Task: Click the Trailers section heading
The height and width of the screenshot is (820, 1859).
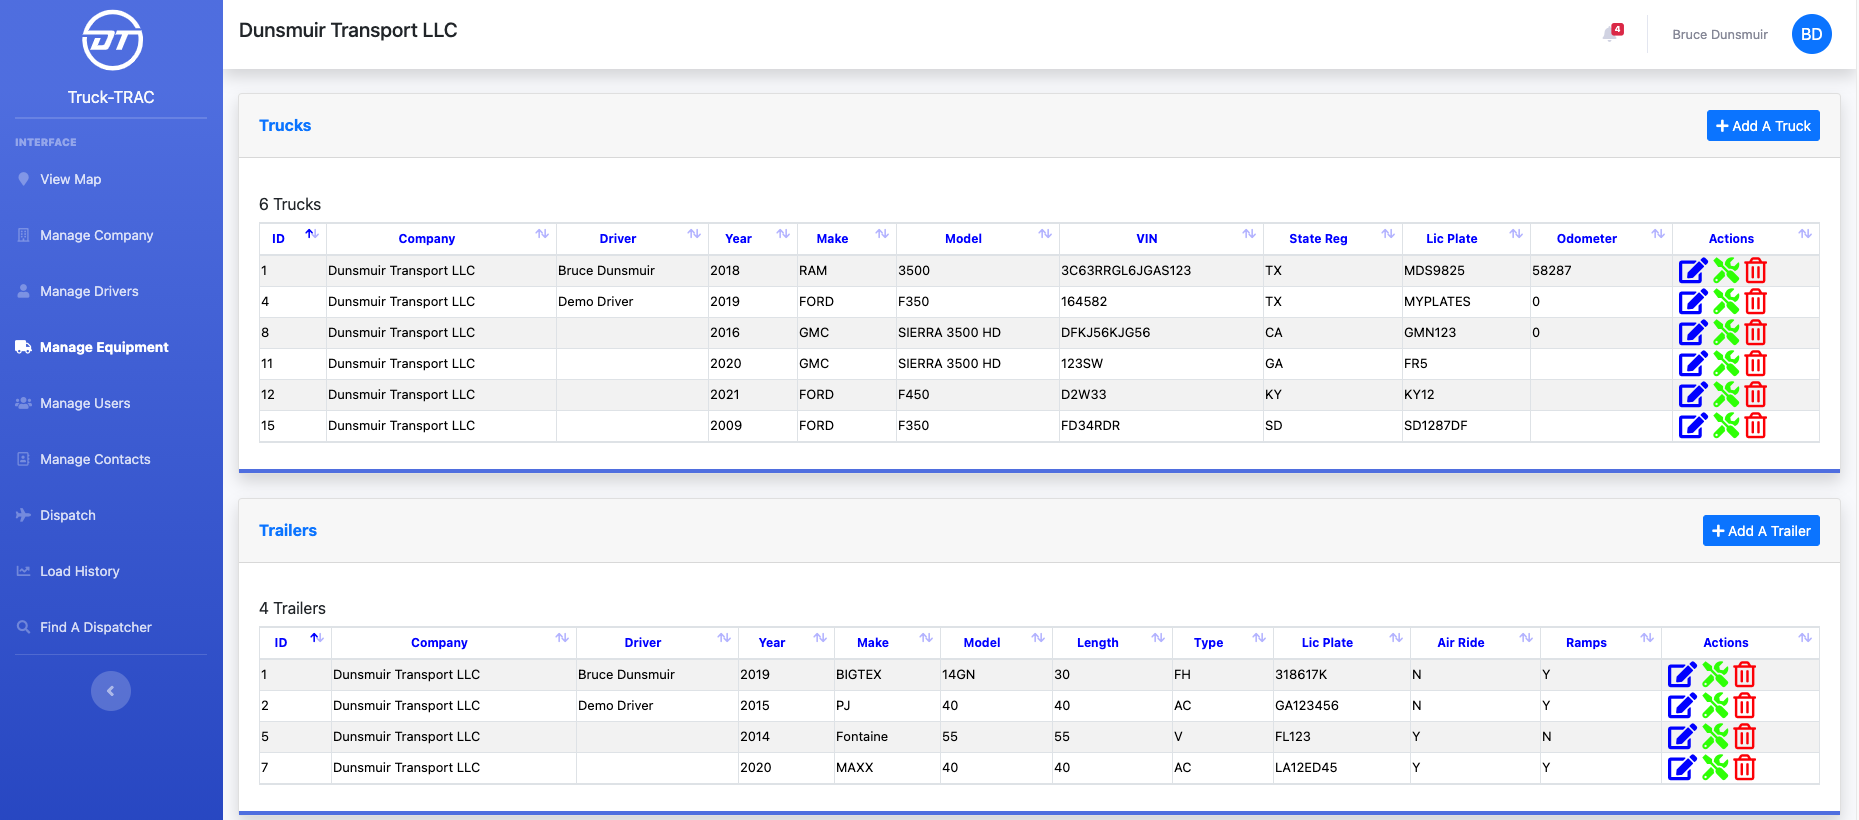Action: pyautogui.click(x=288, y=530)
